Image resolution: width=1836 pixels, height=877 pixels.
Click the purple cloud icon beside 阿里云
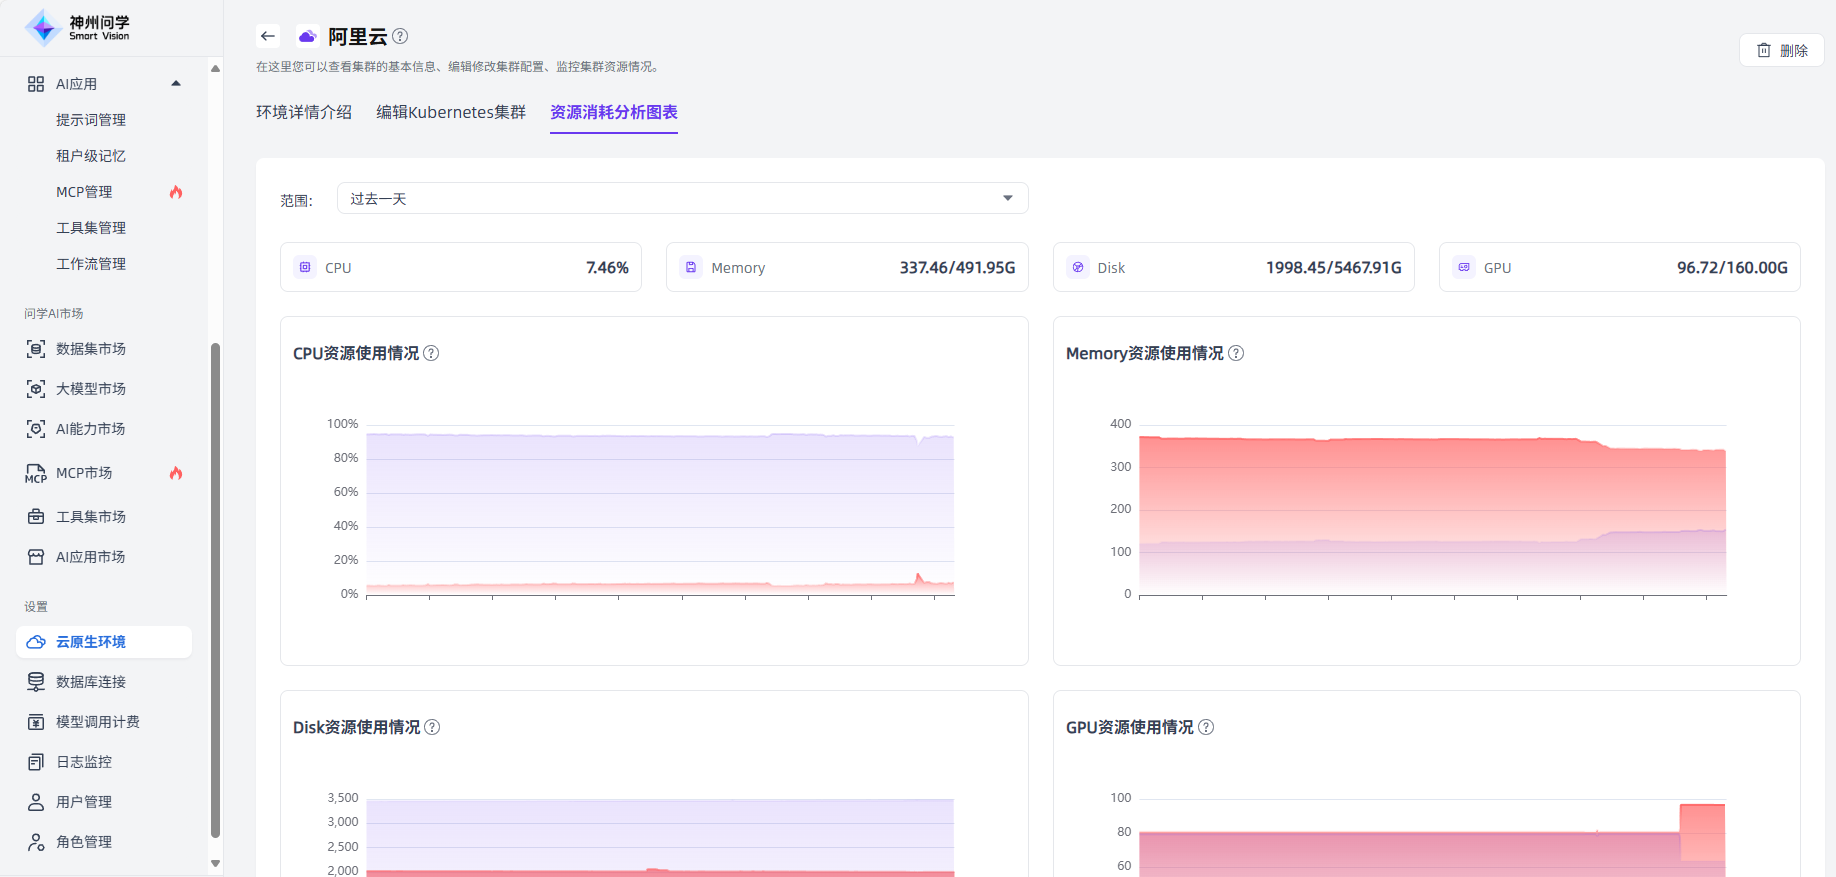coord(307,37)
